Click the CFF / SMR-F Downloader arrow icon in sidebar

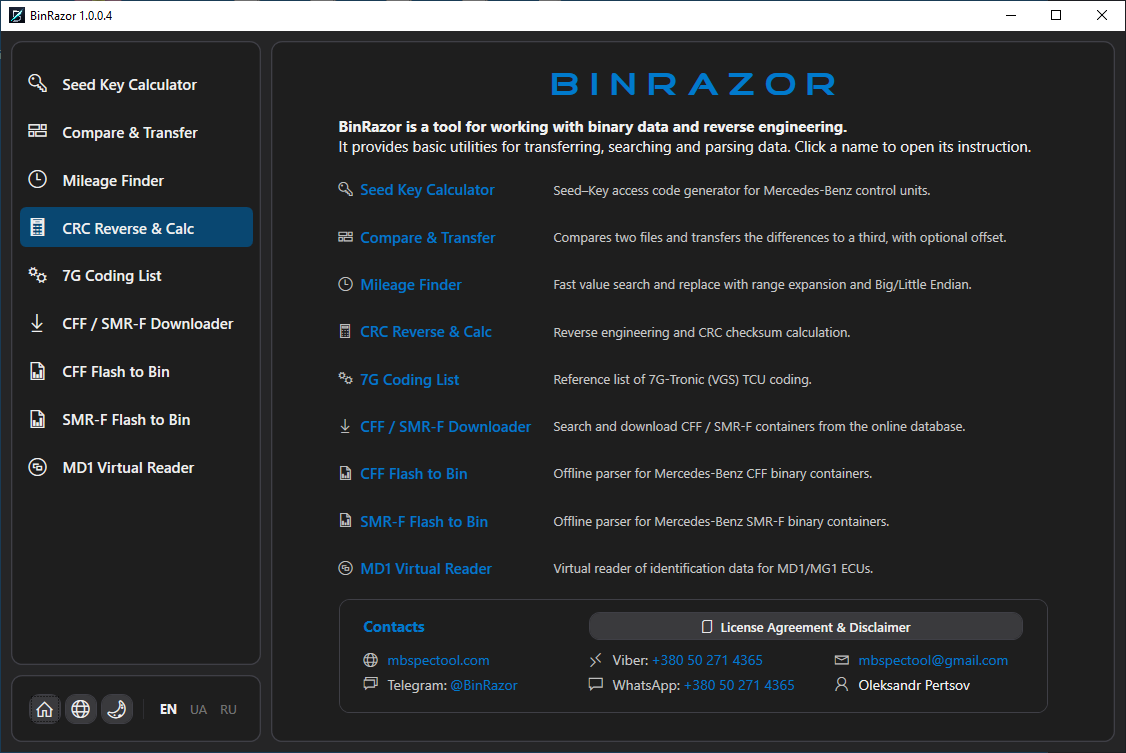37,323
